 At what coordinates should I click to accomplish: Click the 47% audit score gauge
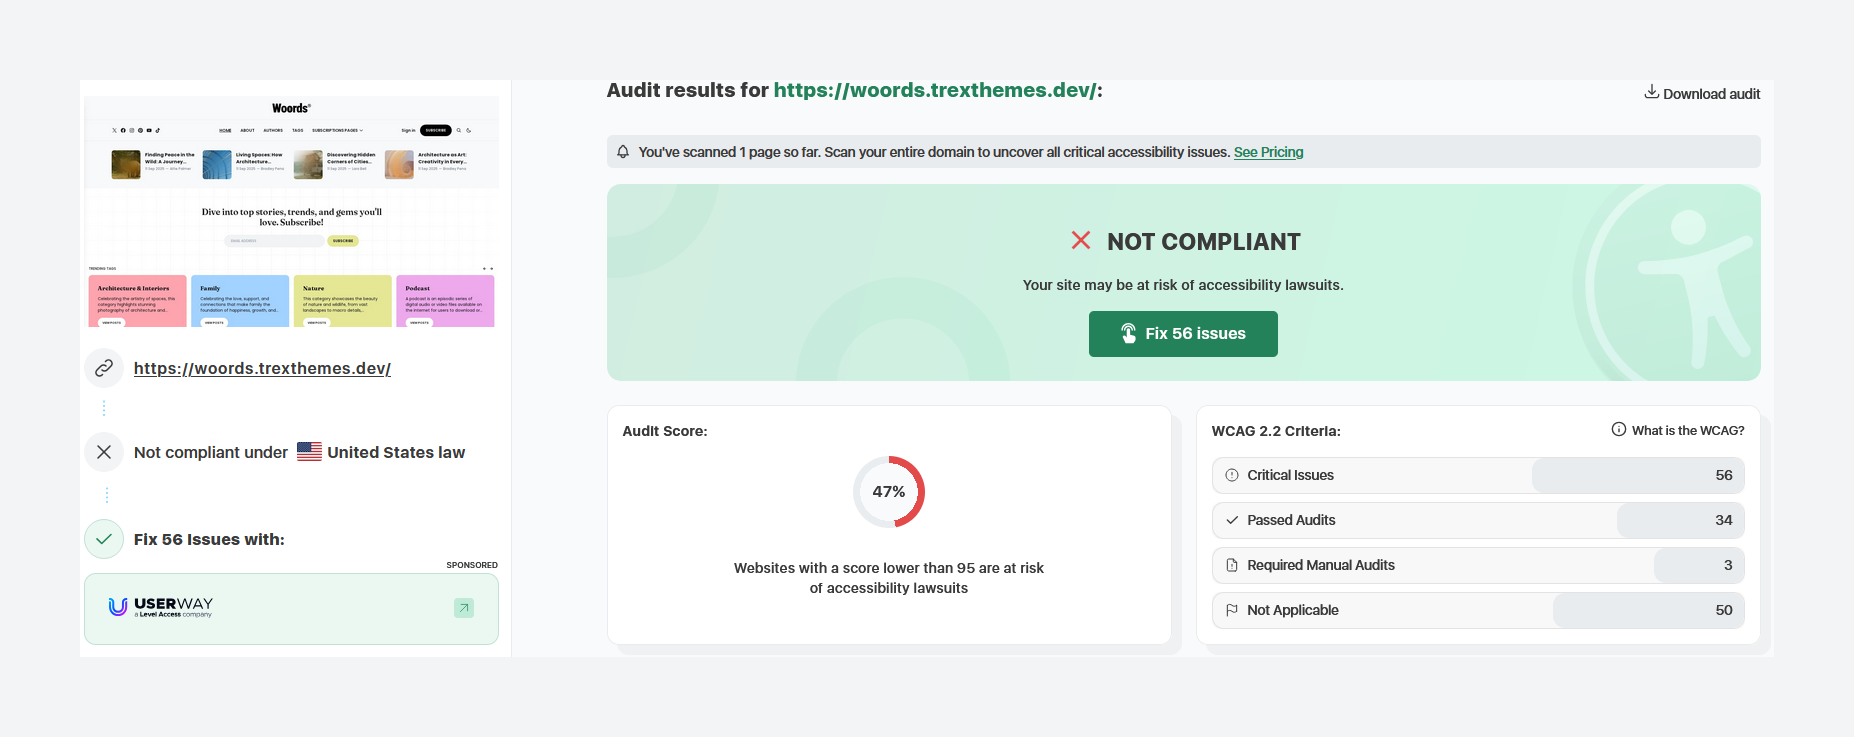pyautogui.click(x=888, y=492)
